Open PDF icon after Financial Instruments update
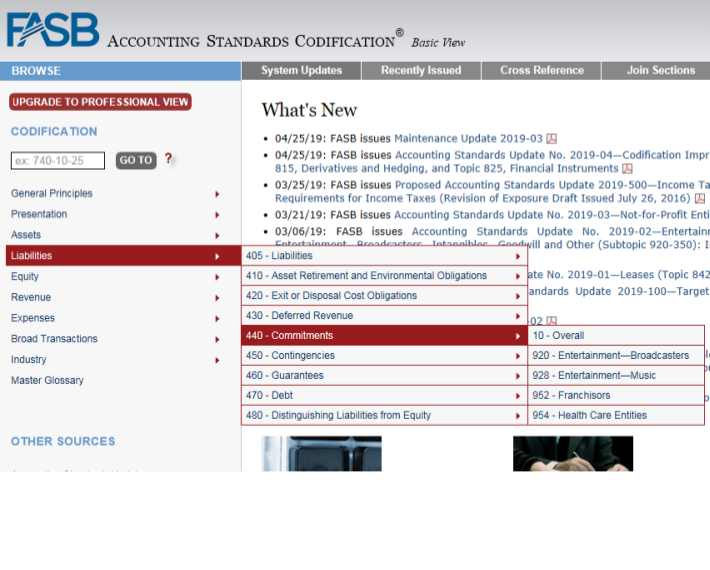The height and width of the screenshot is (570, 710). pos(627,169)
